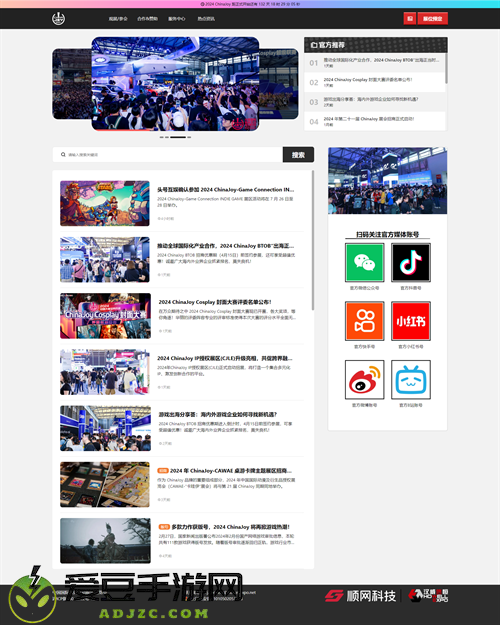Open the sidebar exhibition hall photo

pyautogui.click(x=388, y=181)
